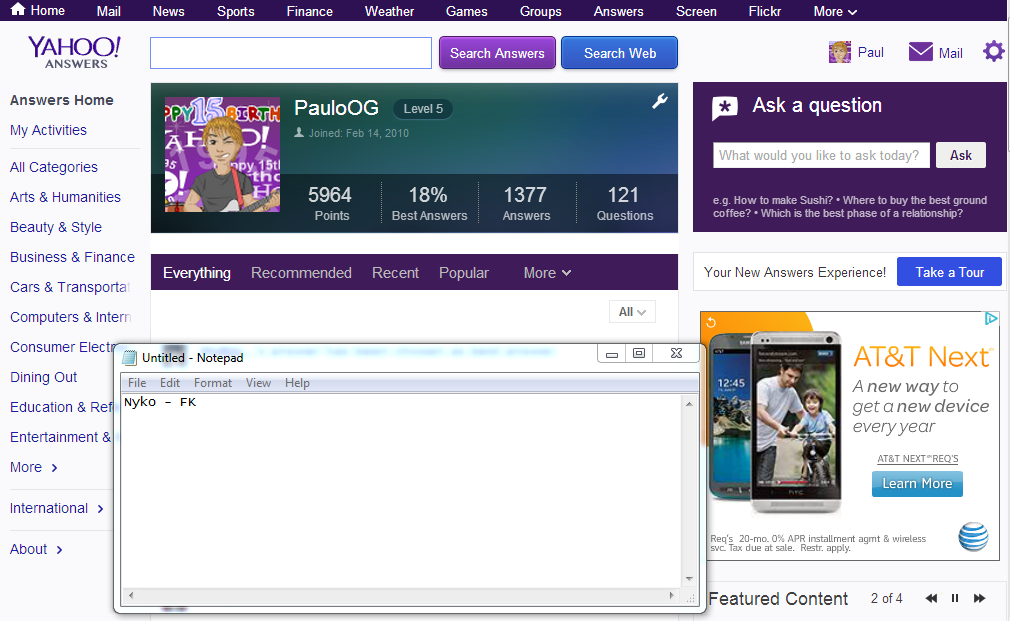Click the Take a Tour button
This screenshot has height=621, width=1010.
(949, 272)
